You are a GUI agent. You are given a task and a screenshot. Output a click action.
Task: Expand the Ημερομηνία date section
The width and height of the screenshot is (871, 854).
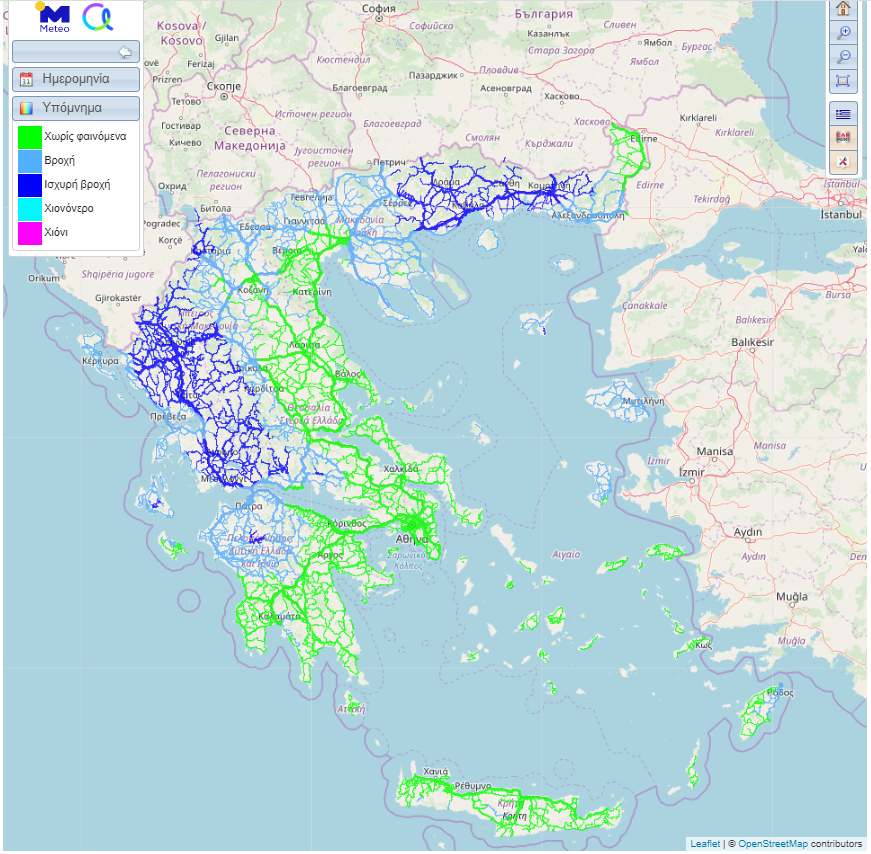click(x=76, y=79)
